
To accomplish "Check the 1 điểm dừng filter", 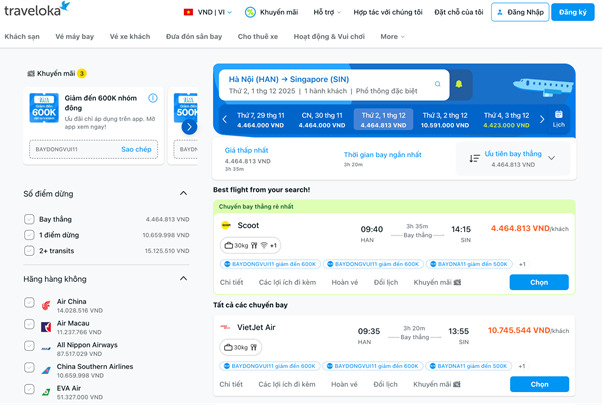I will point(29,235).
